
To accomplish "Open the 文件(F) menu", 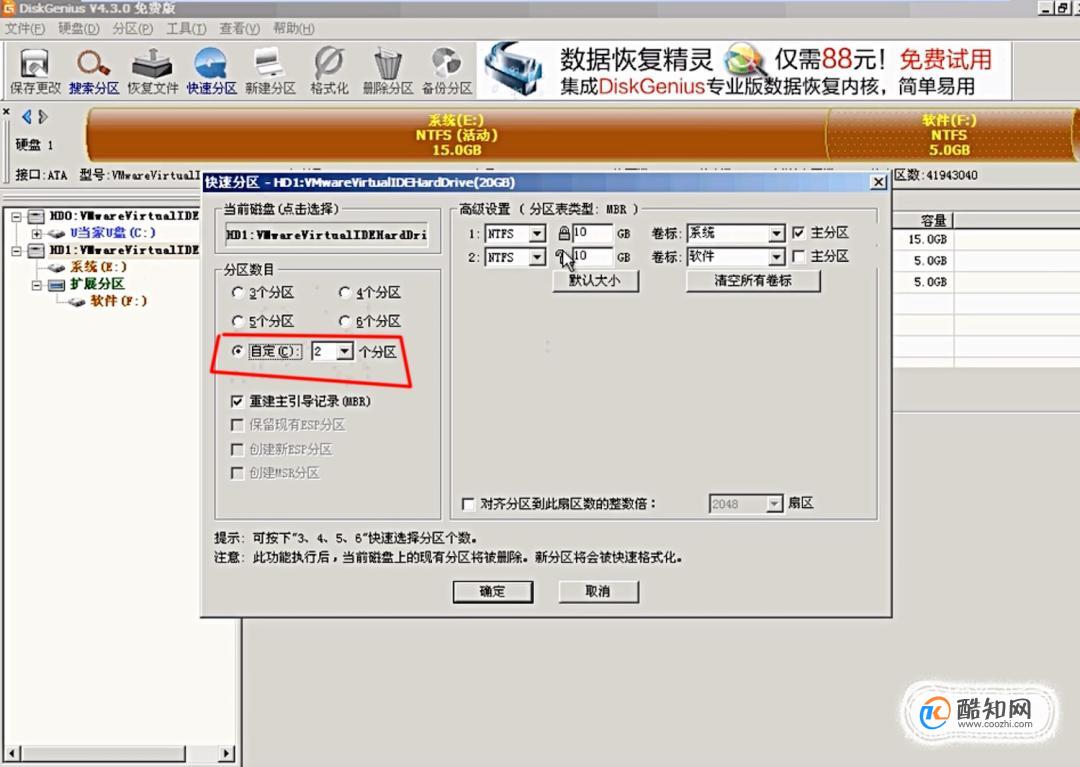I will point(25,29).
